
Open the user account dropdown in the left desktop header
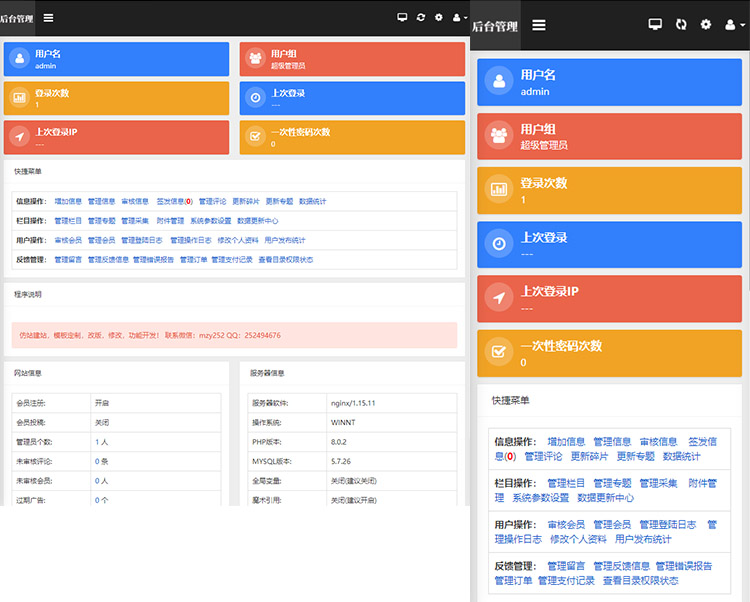tap(459, 18)
